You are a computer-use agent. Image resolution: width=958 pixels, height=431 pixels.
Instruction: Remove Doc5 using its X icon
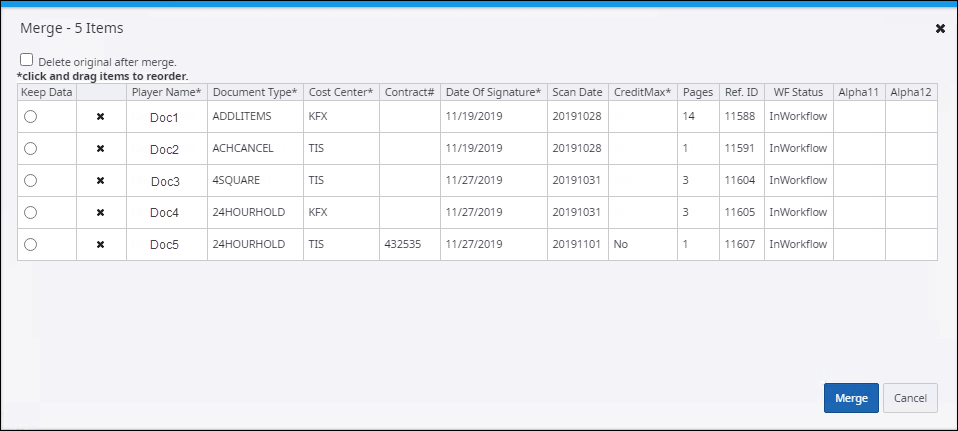[x=100, y=244]
